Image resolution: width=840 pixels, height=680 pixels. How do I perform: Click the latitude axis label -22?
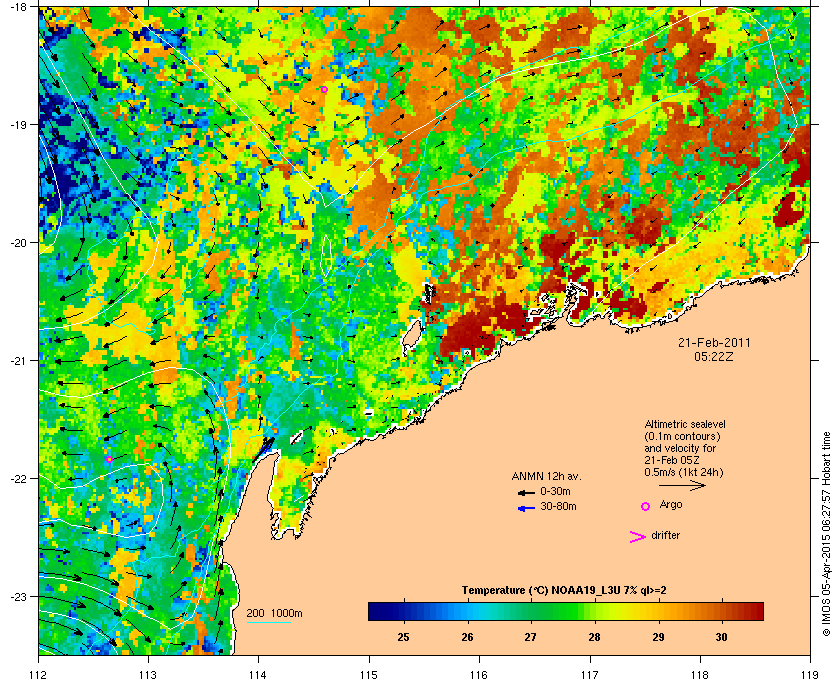(x=19, y=479)
